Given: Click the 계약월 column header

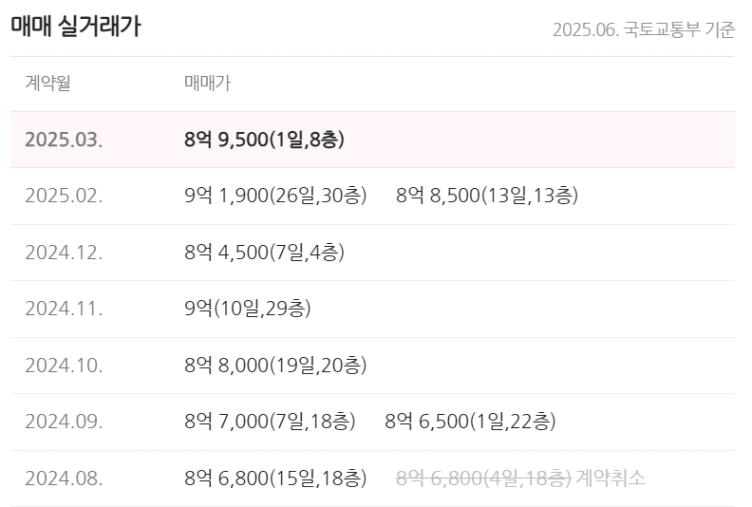Looking at the screenshot, I should pyautogui.click(x=48, y=83).
